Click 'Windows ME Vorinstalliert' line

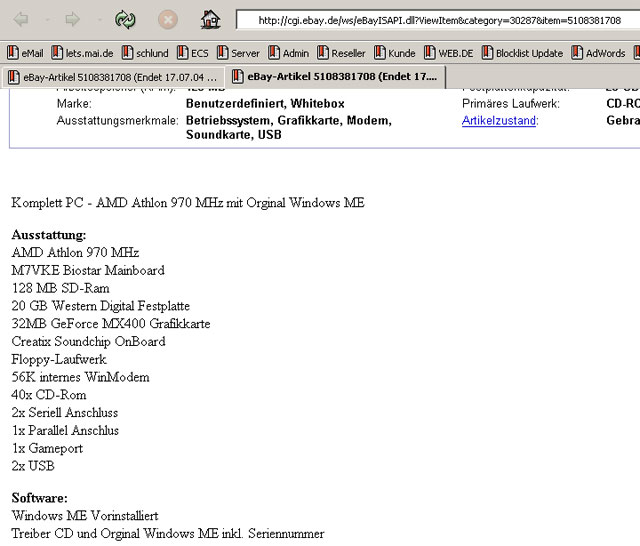[x=85, y=516]
